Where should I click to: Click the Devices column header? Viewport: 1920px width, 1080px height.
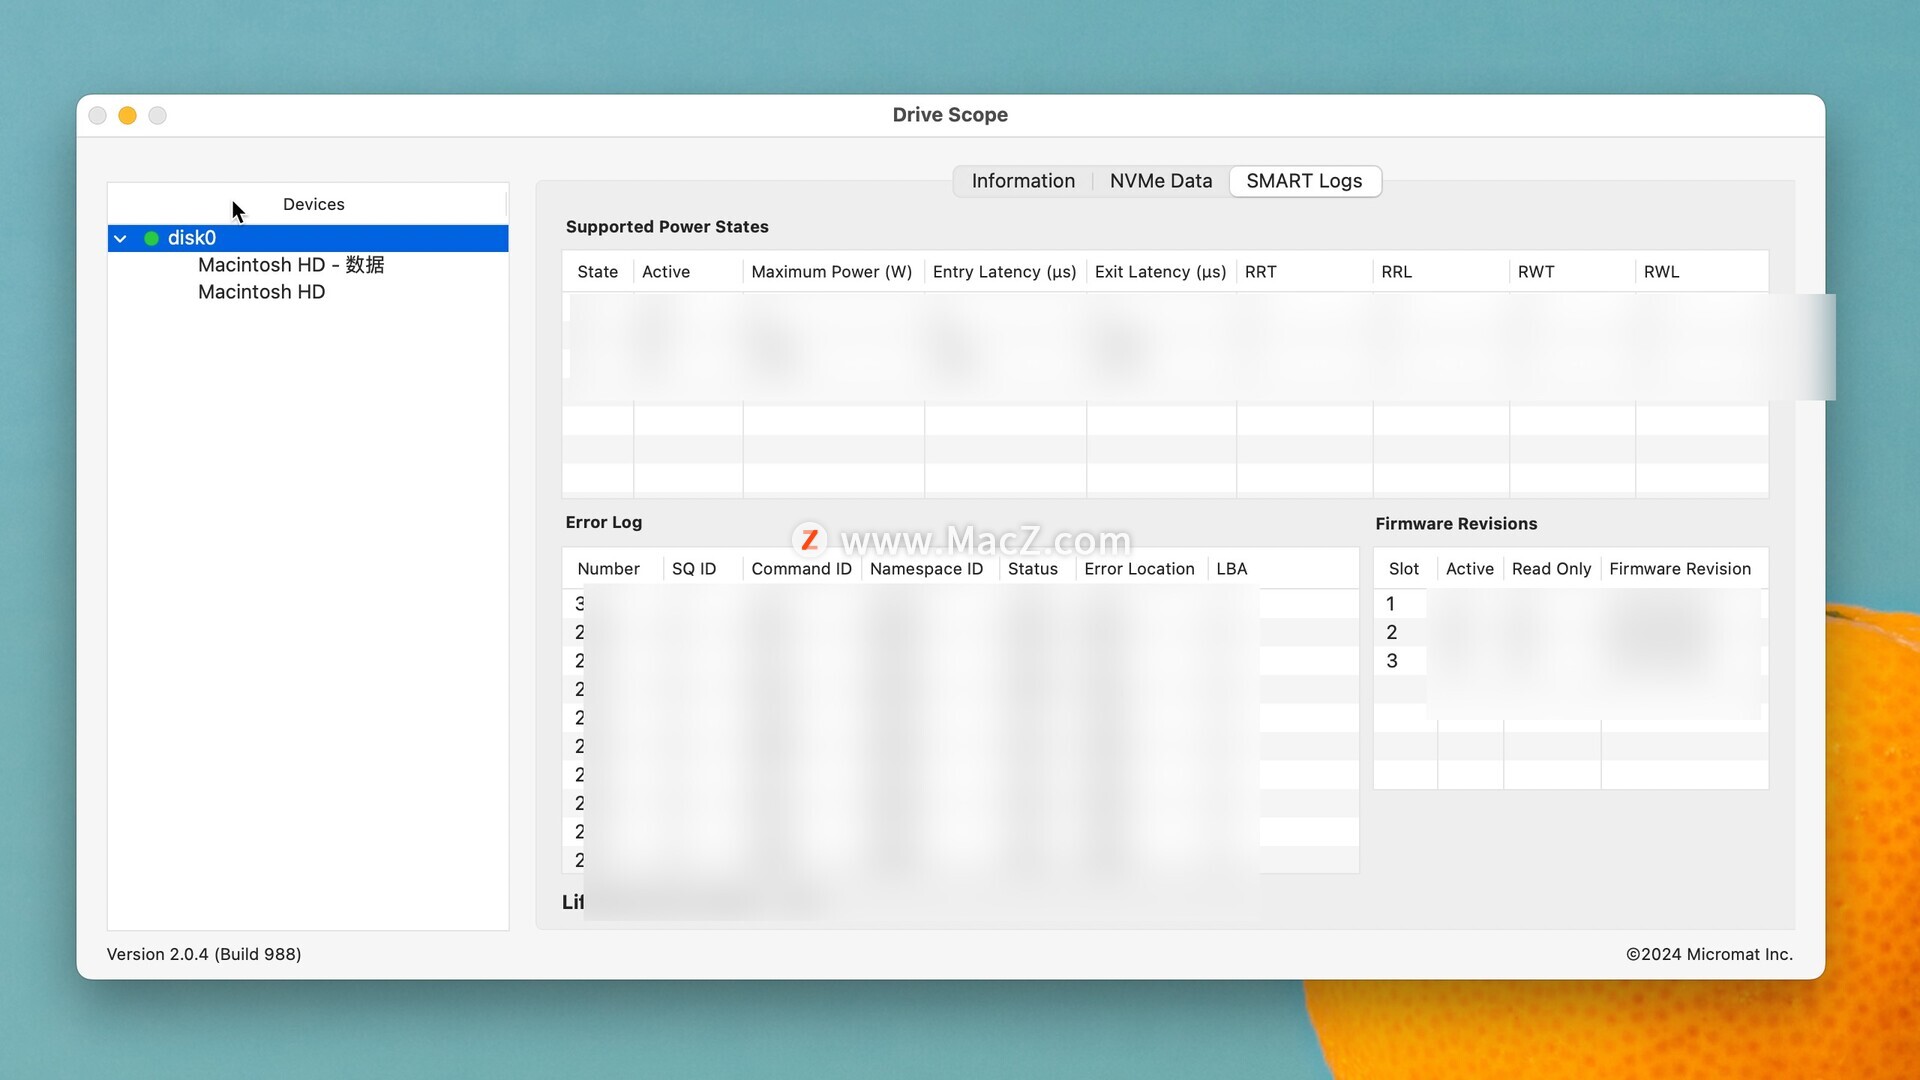click(313, 204)
